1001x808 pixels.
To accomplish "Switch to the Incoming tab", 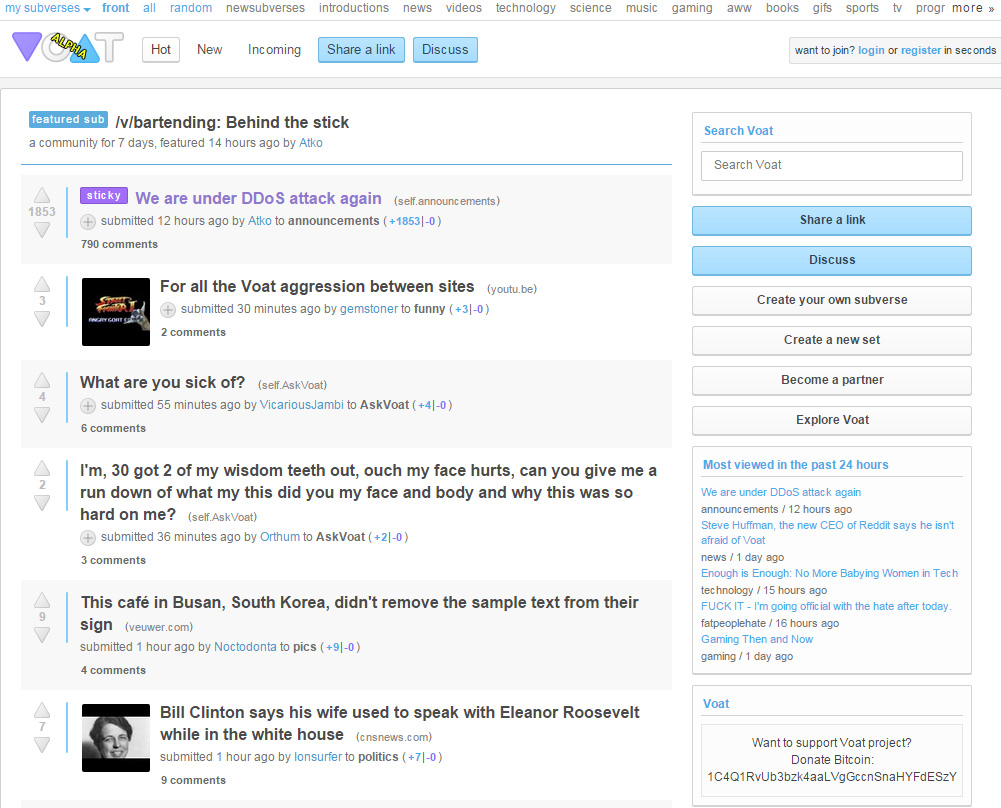I will point(275,49).
